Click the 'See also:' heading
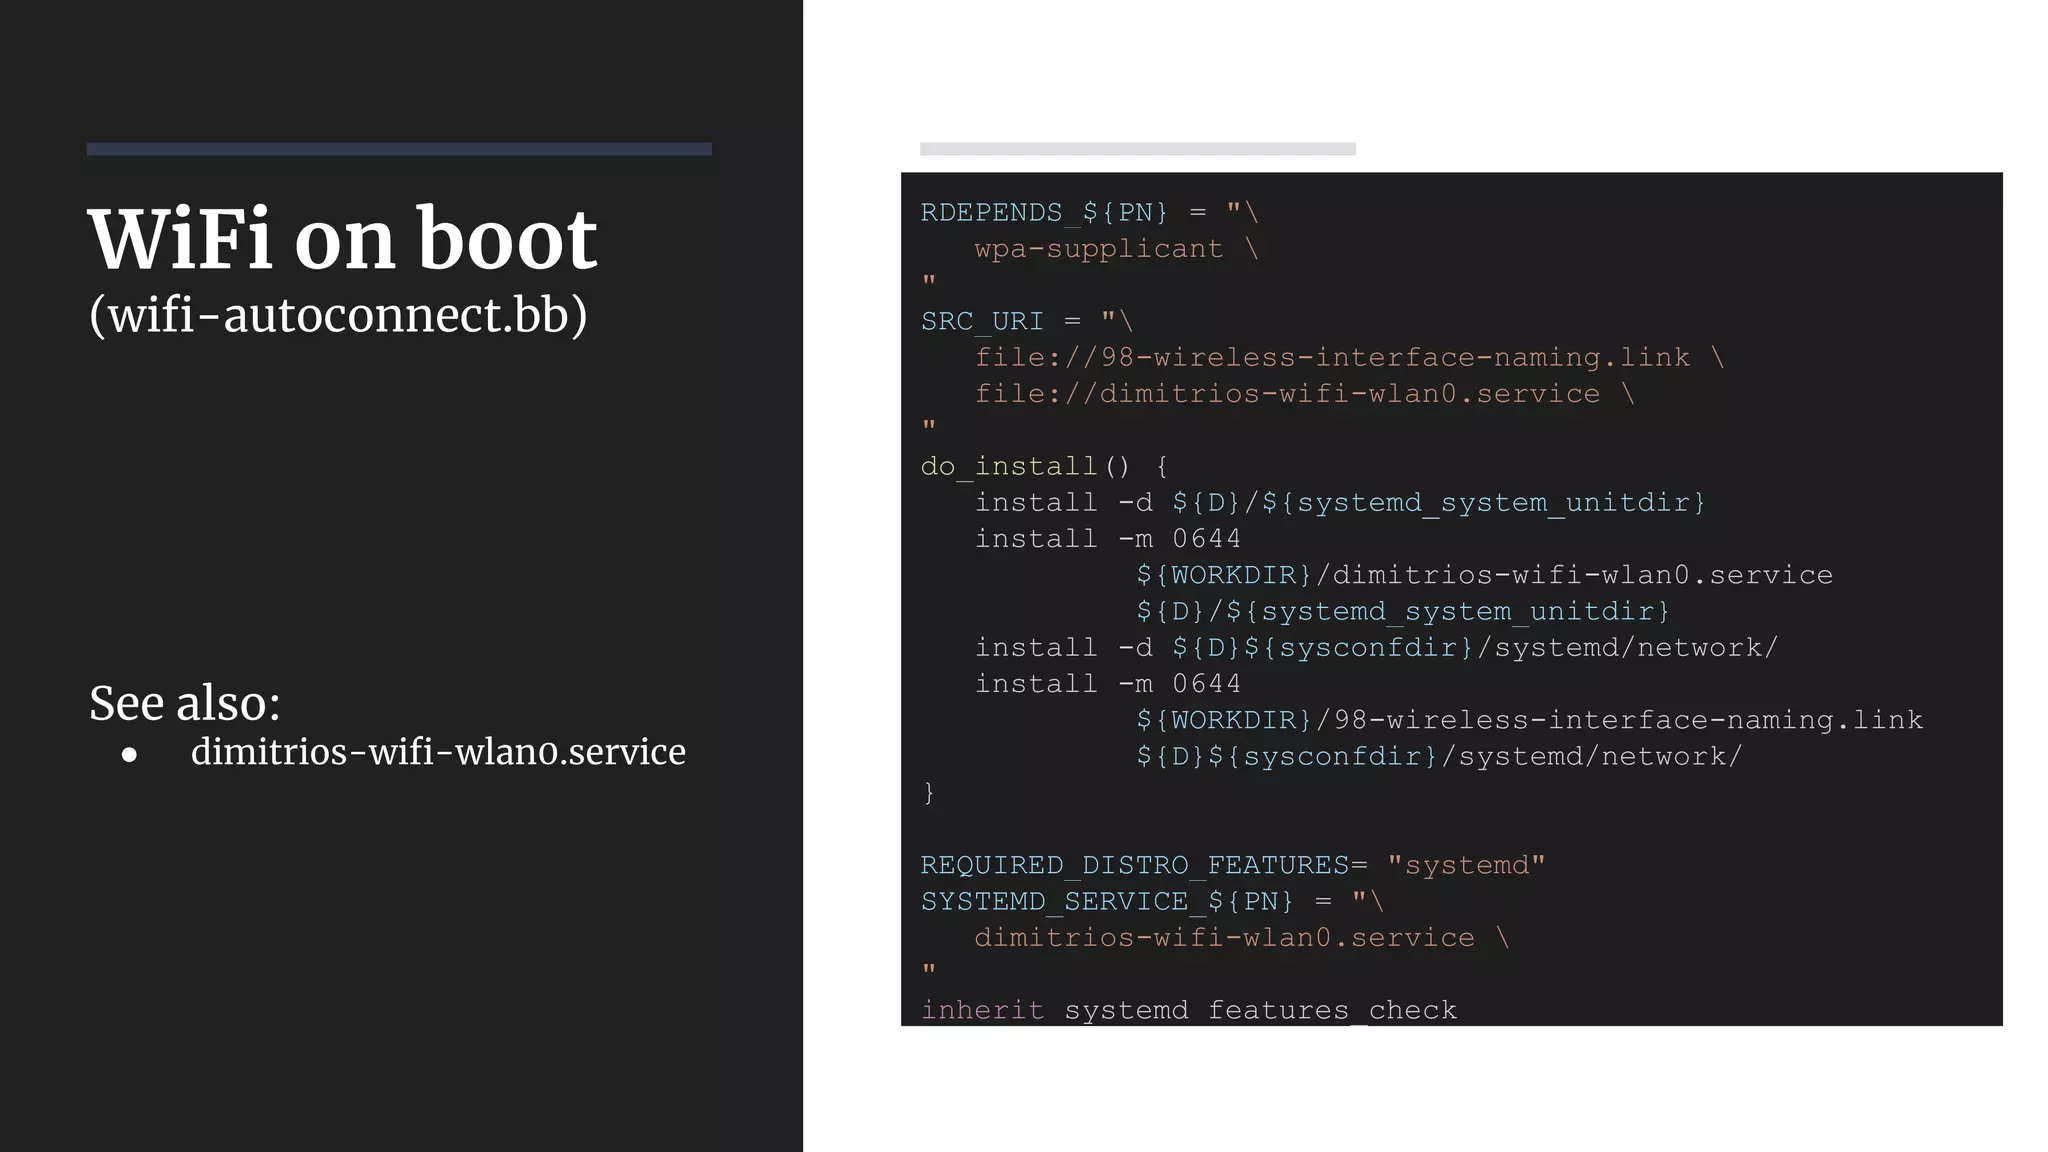2048x1152 pixels. tap(185, 702)
